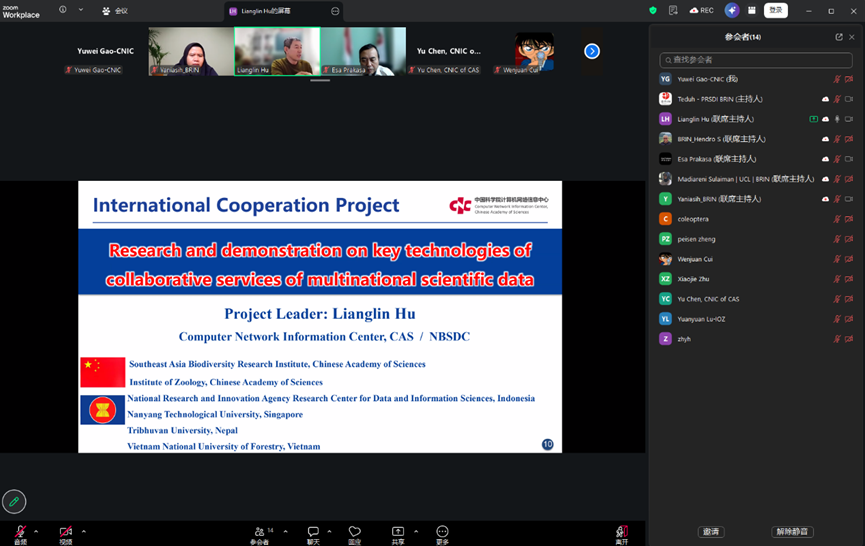Expand share options arrow next to share
The height and width of the screenshot is (546, 865).
[x=416, y=531]
